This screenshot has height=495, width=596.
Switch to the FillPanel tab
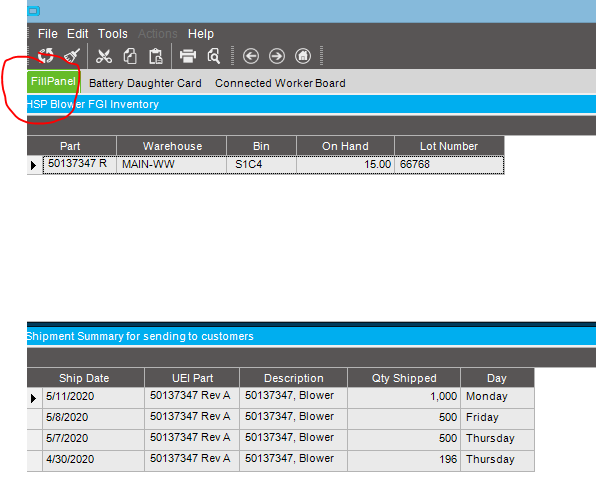pyautogui.click(x=53, y=81)
